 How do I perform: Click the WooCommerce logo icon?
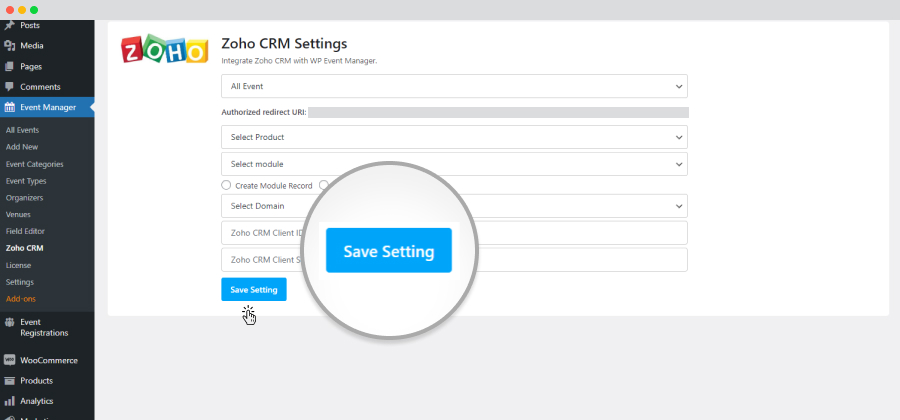click(9, 360)
